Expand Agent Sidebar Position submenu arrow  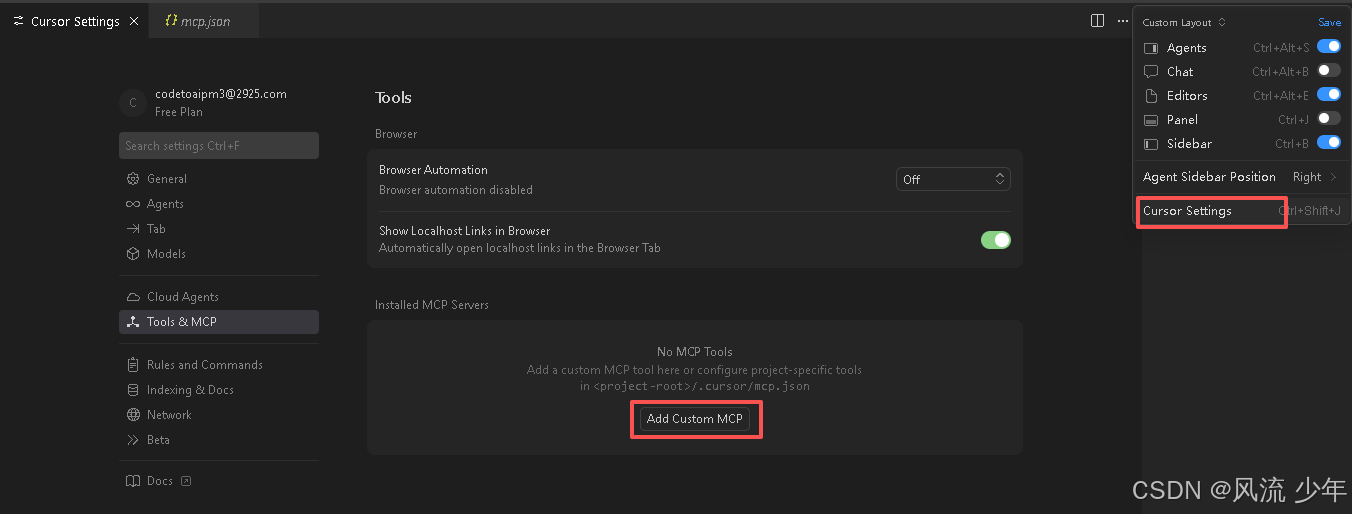[x=1333, y=177]
